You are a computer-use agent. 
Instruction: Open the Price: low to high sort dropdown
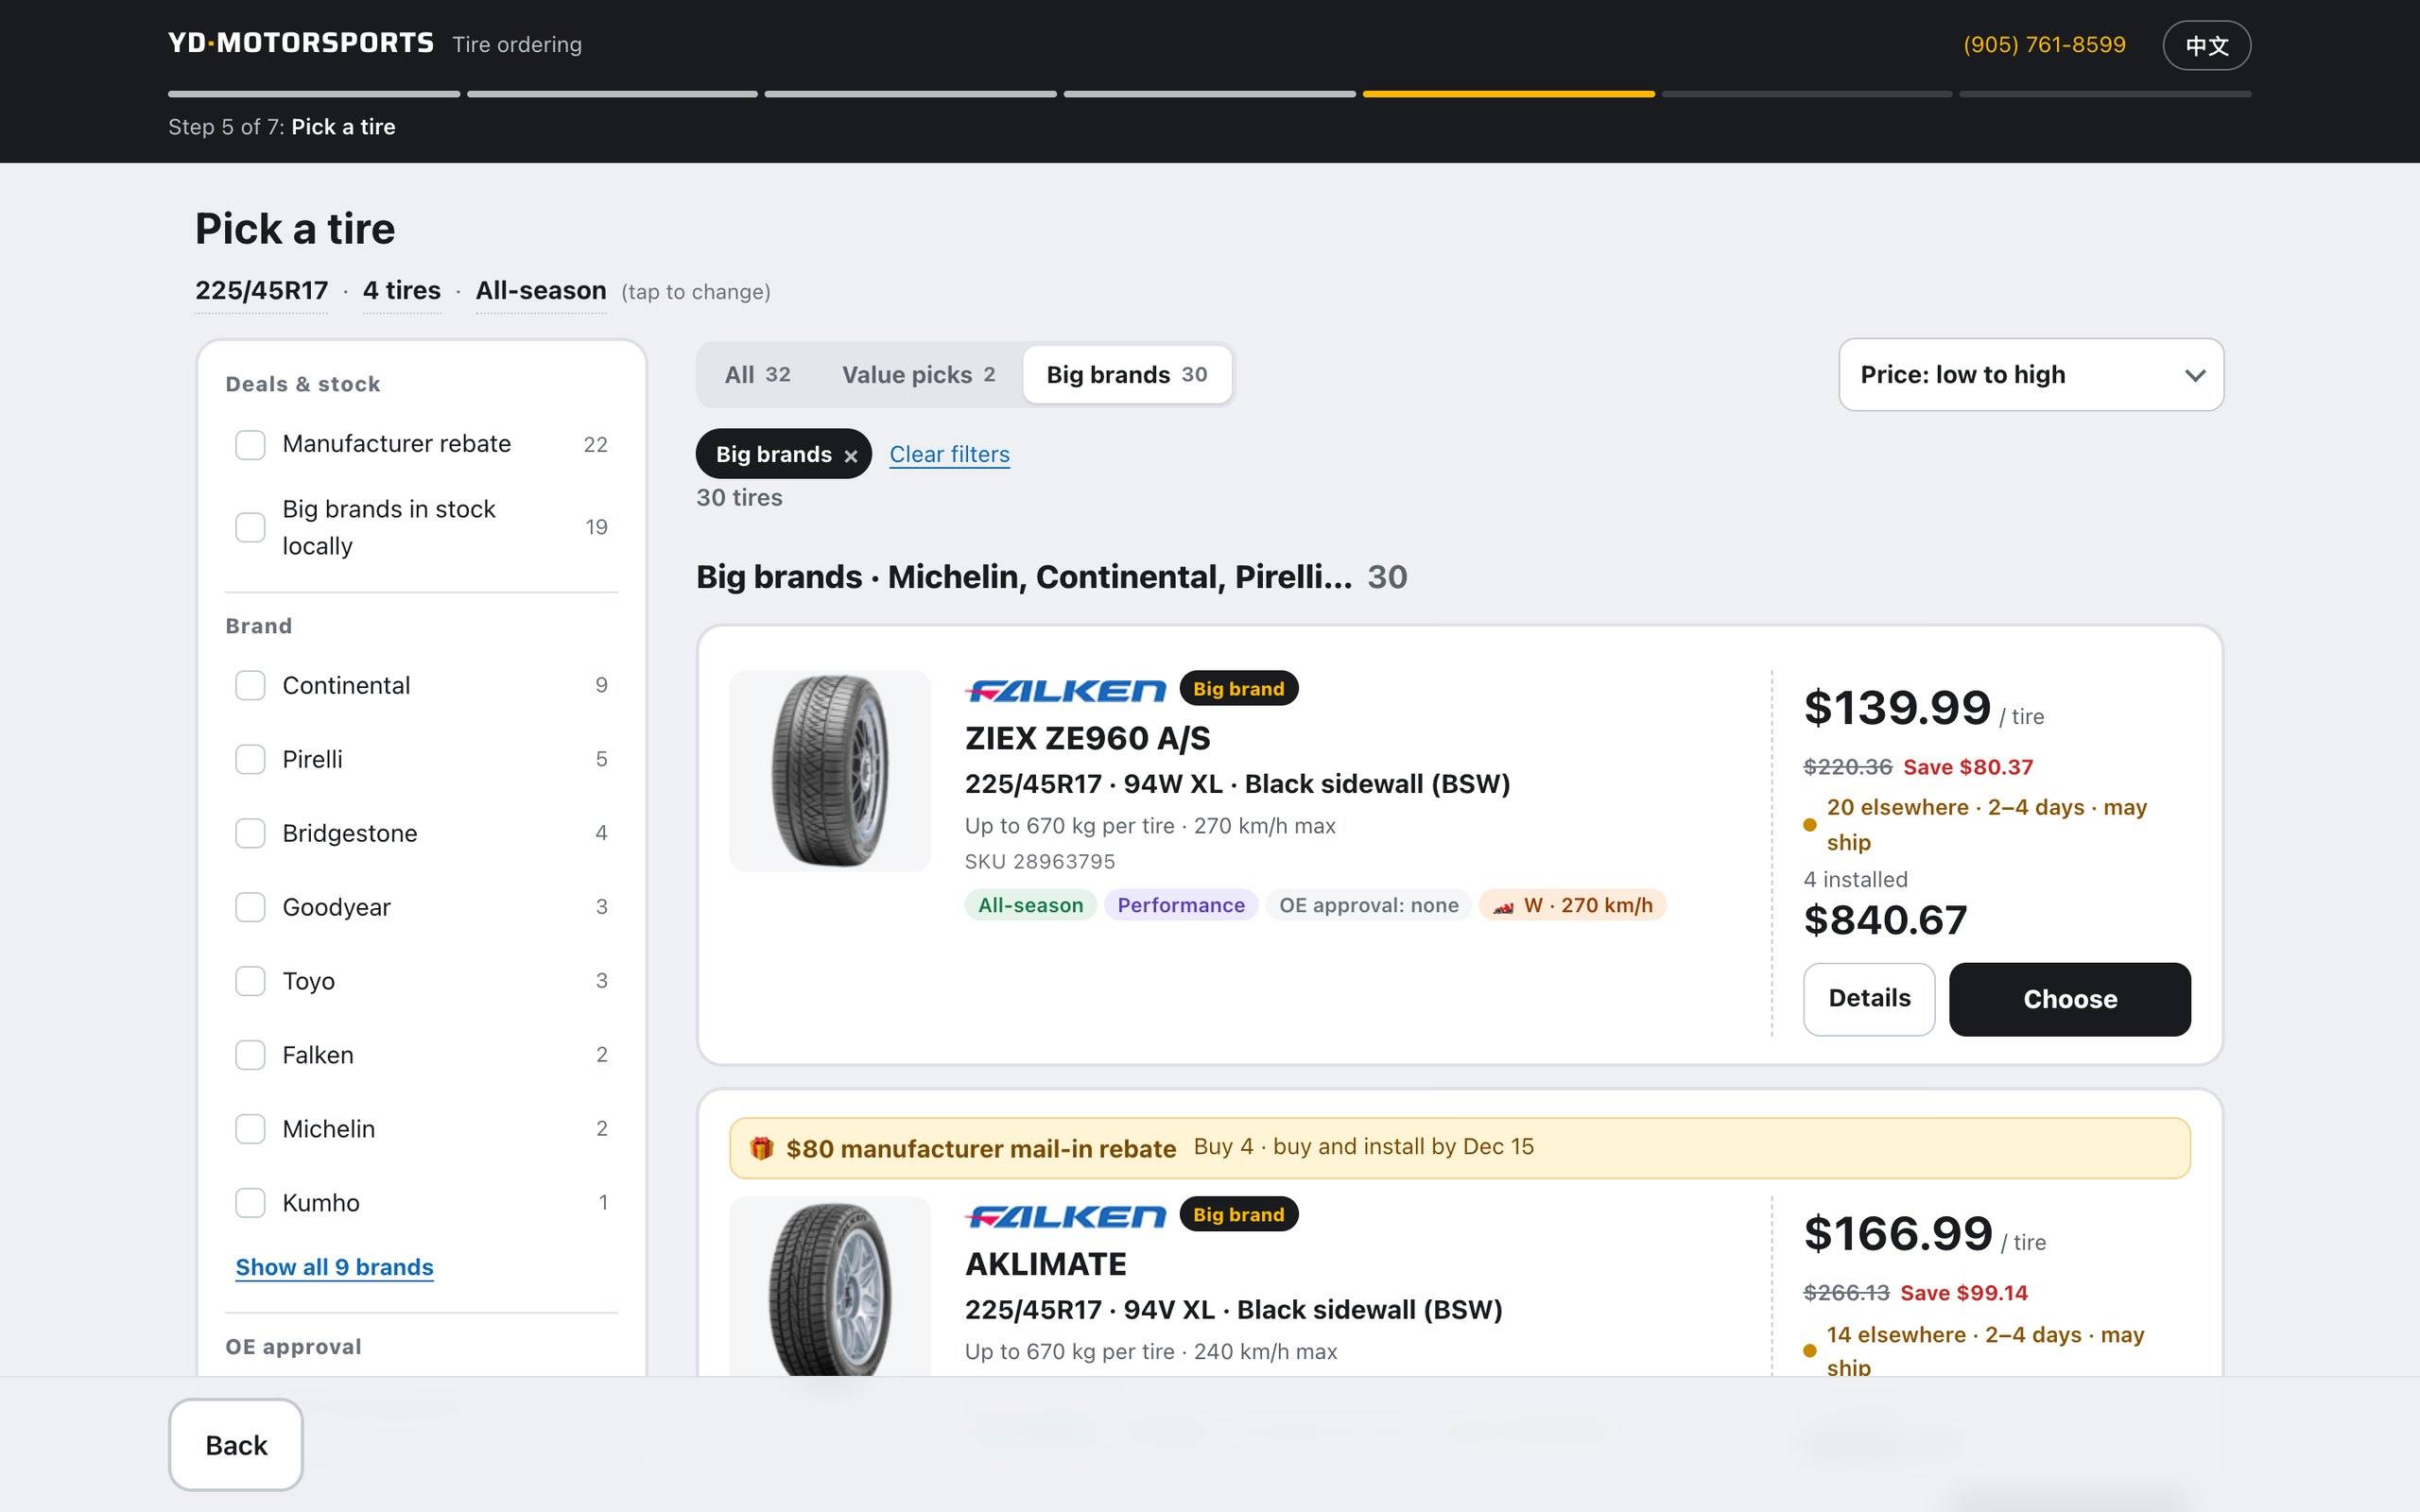click(2031, 375)
